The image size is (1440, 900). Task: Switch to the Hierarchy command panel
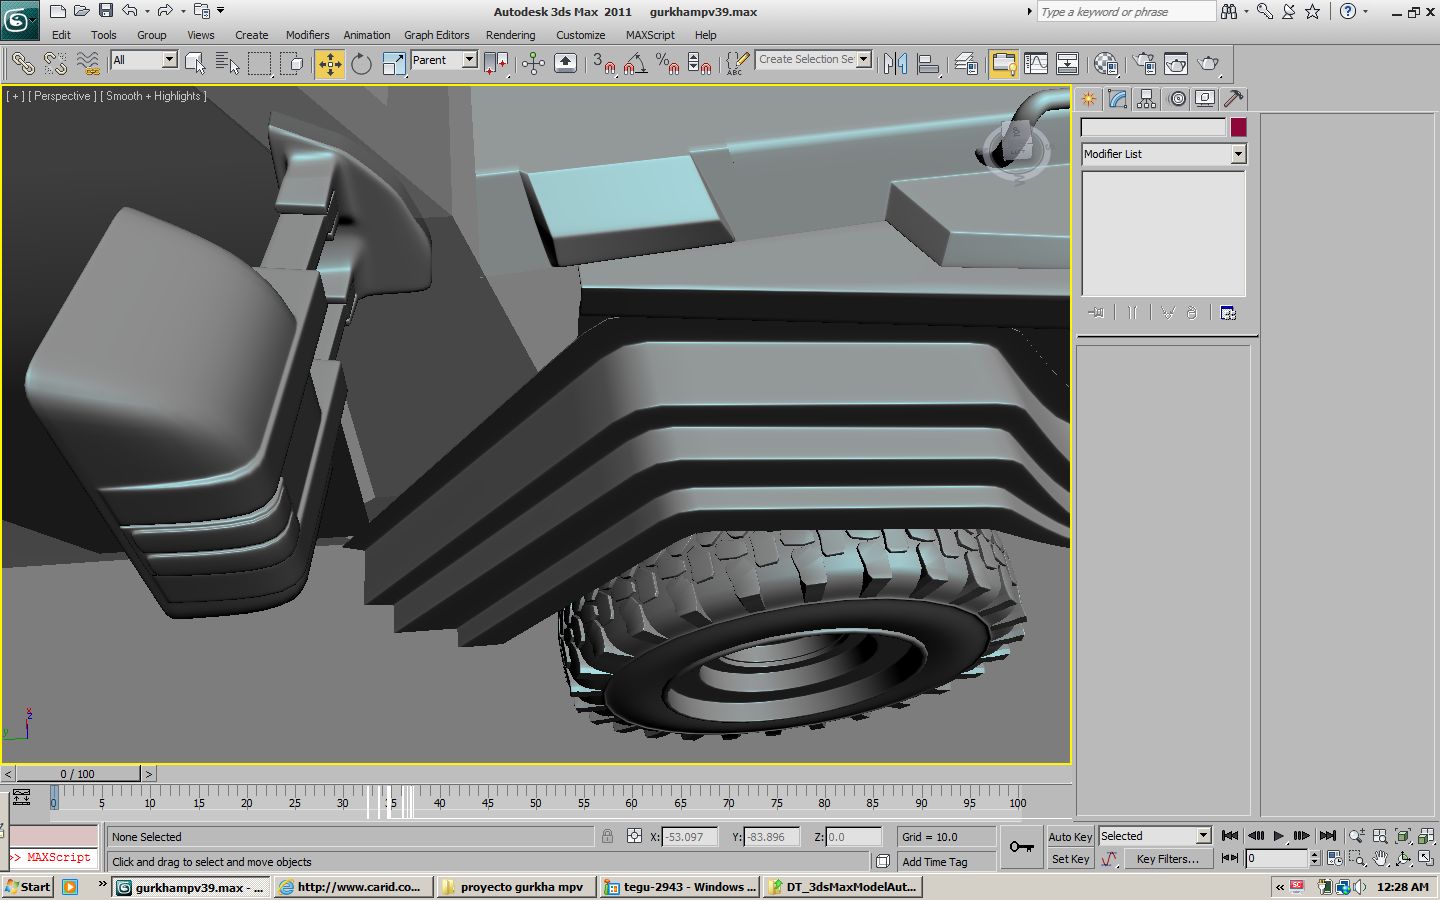coord(1146,98)
